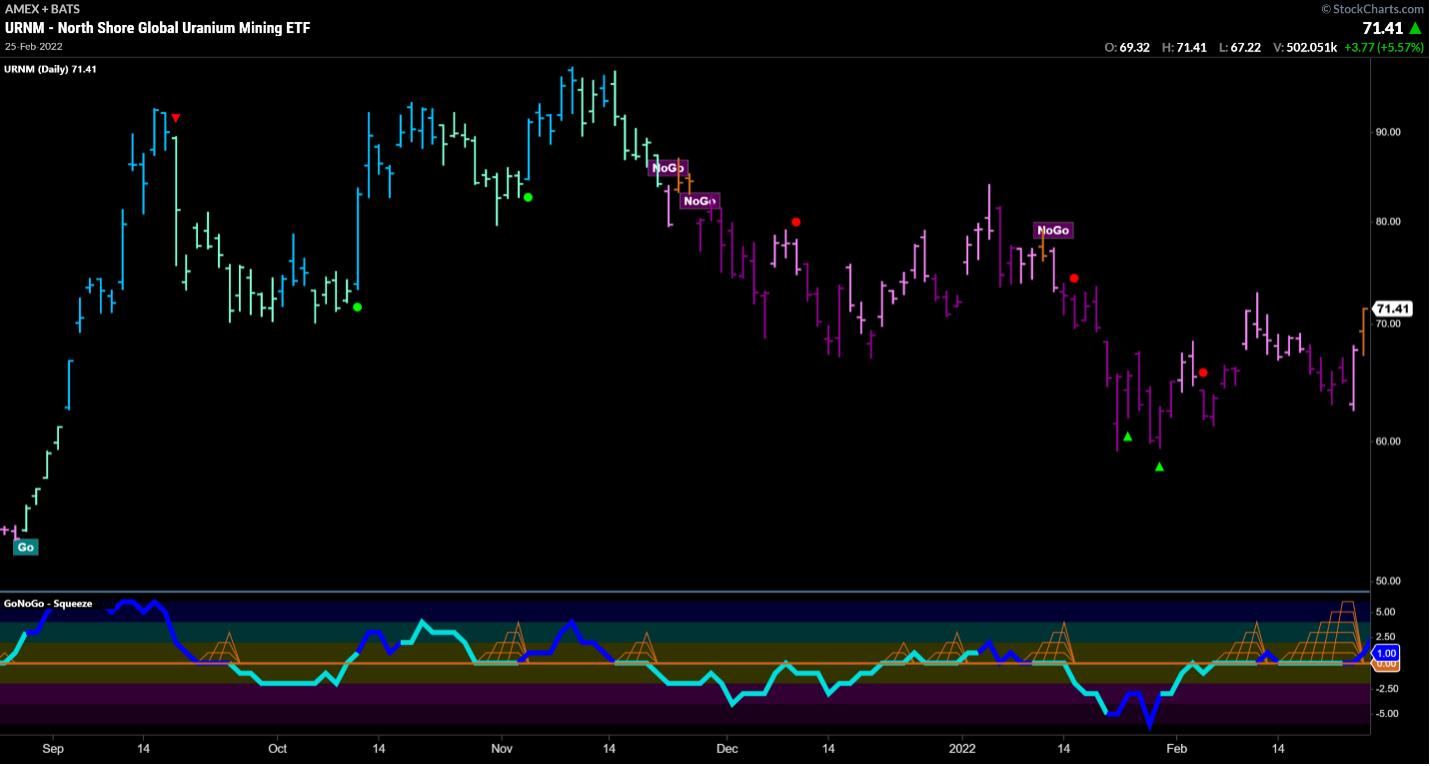Click the 2022 label on time axis
This screenshot has height=766, width=1430.
click(961, 748)
